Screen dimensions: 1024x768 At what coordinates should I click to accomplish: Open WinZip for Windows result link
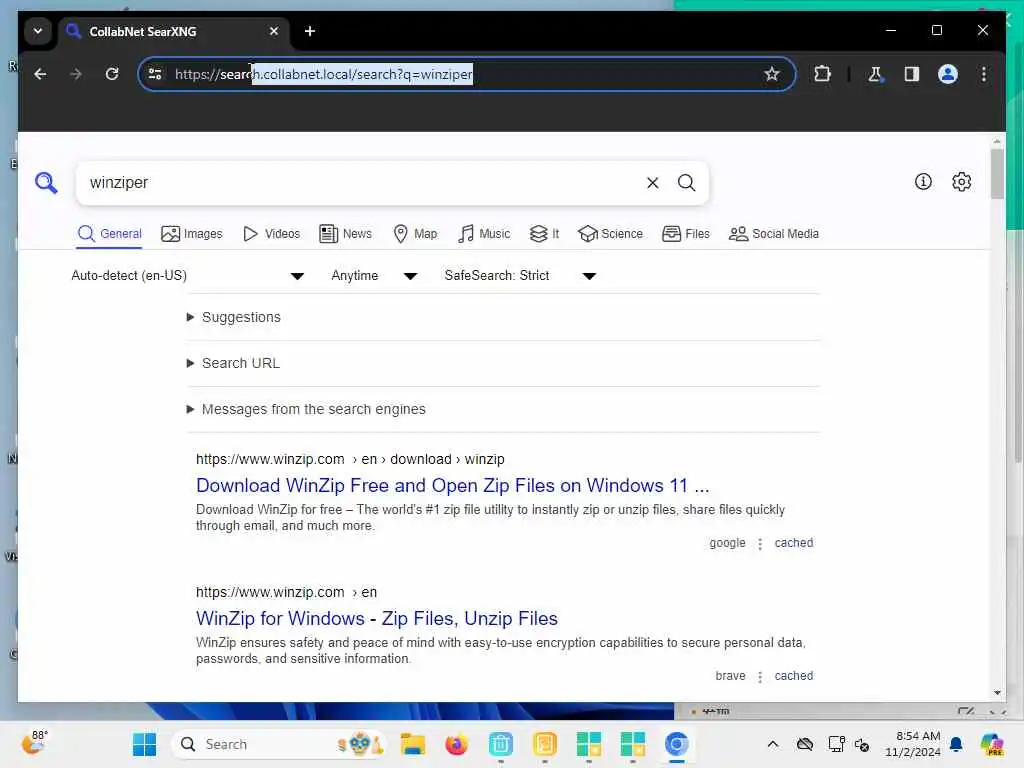click(377, 618)
